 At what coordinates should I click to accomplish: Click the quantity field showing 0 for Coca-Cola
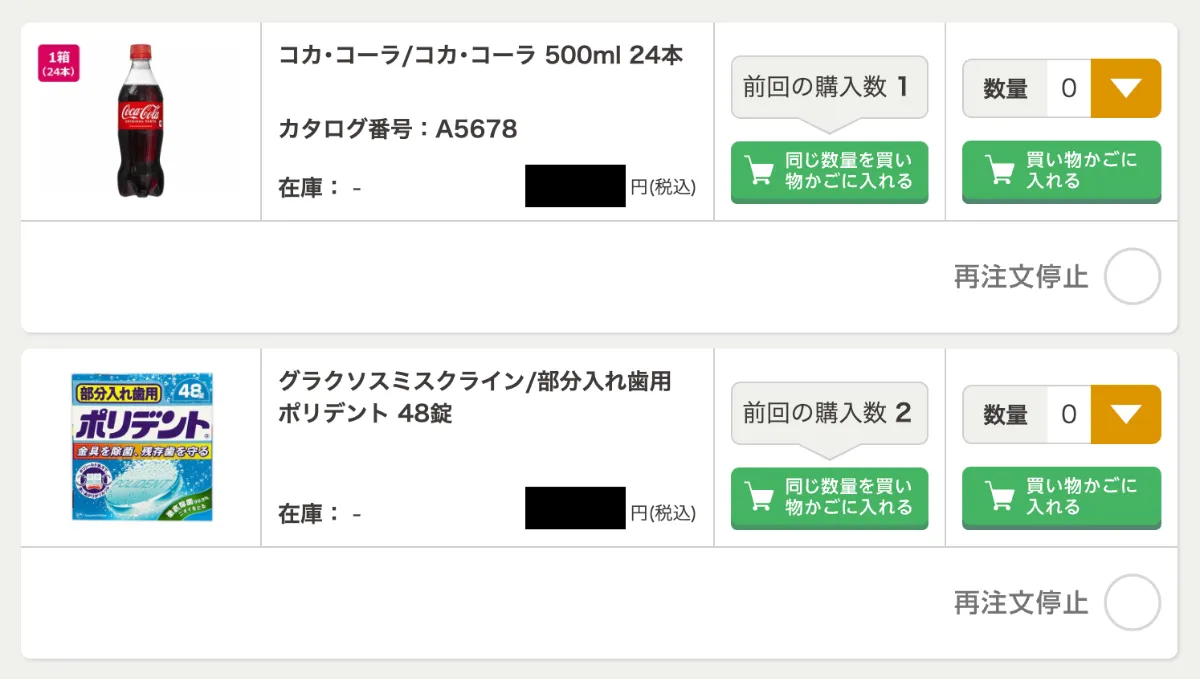[x=1068, y=88]
